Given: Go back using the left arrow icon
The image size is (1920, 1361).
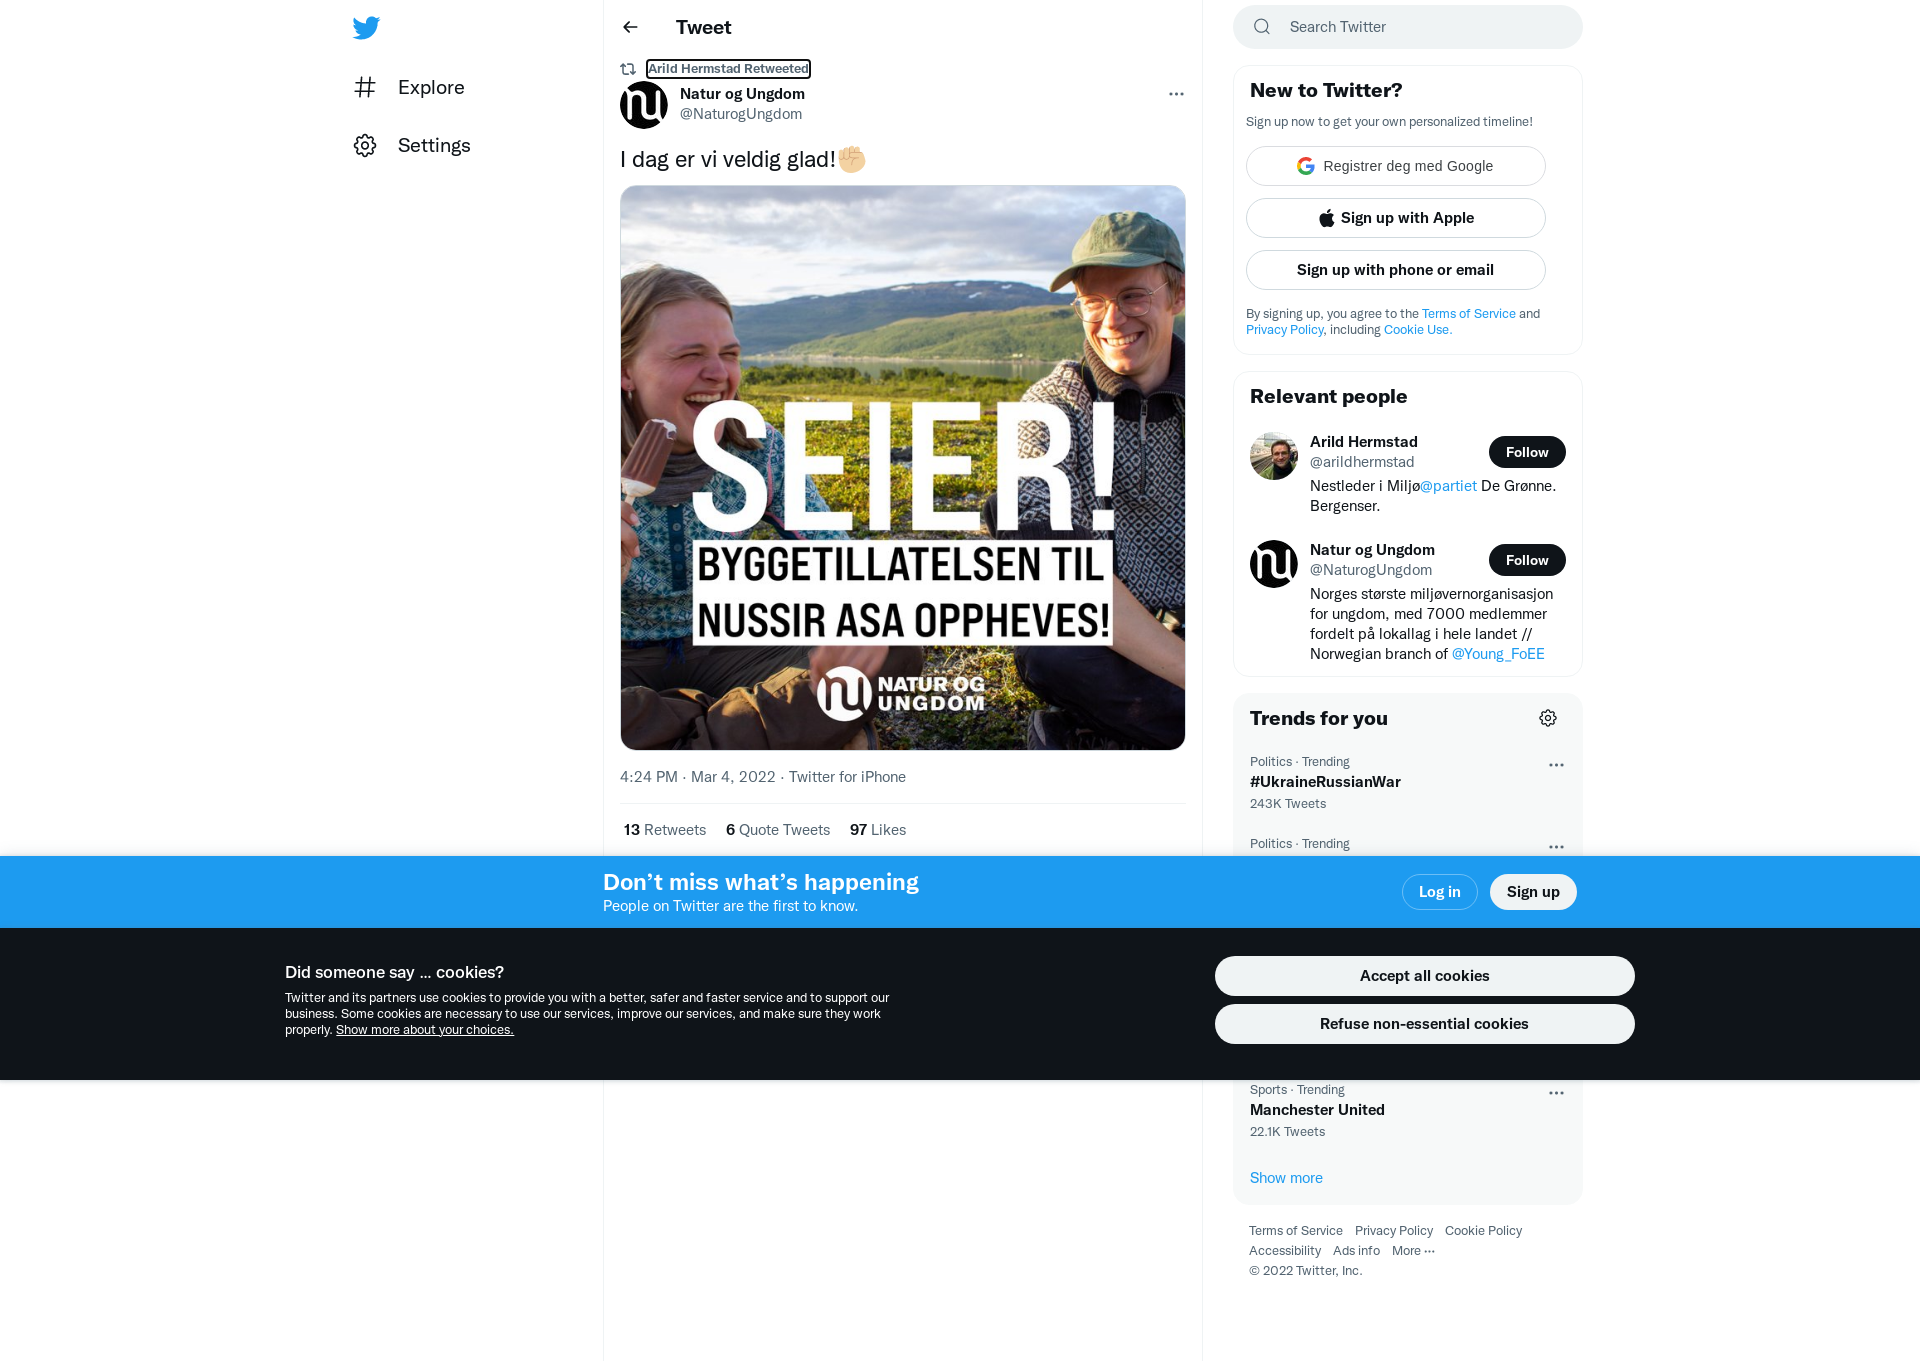Looking at the screenshot, I should pos(630,27).
